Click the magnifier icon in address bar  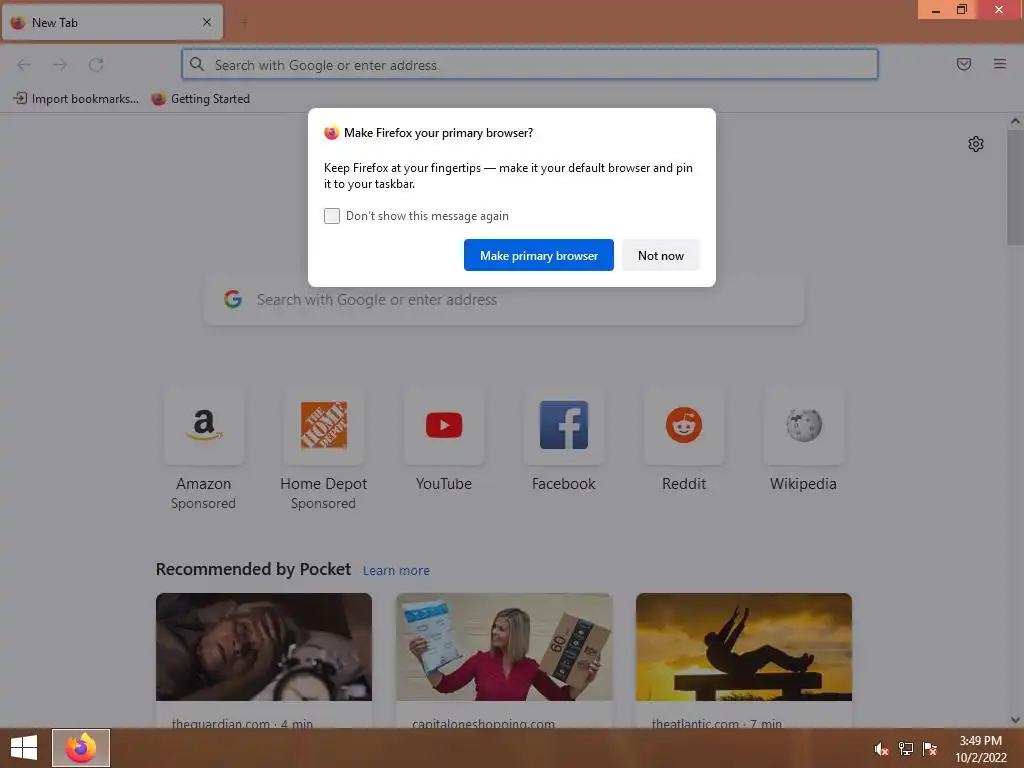[x=197, y=64]
